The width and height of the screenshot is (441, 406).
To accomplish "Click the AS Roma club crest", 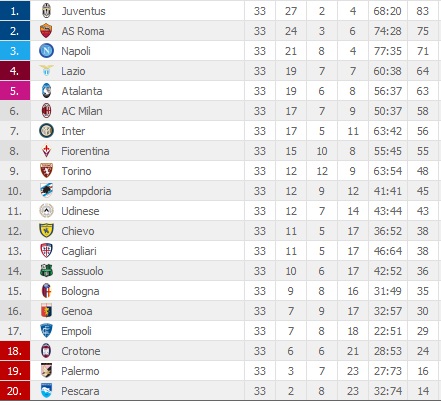I will click(46, 31).
